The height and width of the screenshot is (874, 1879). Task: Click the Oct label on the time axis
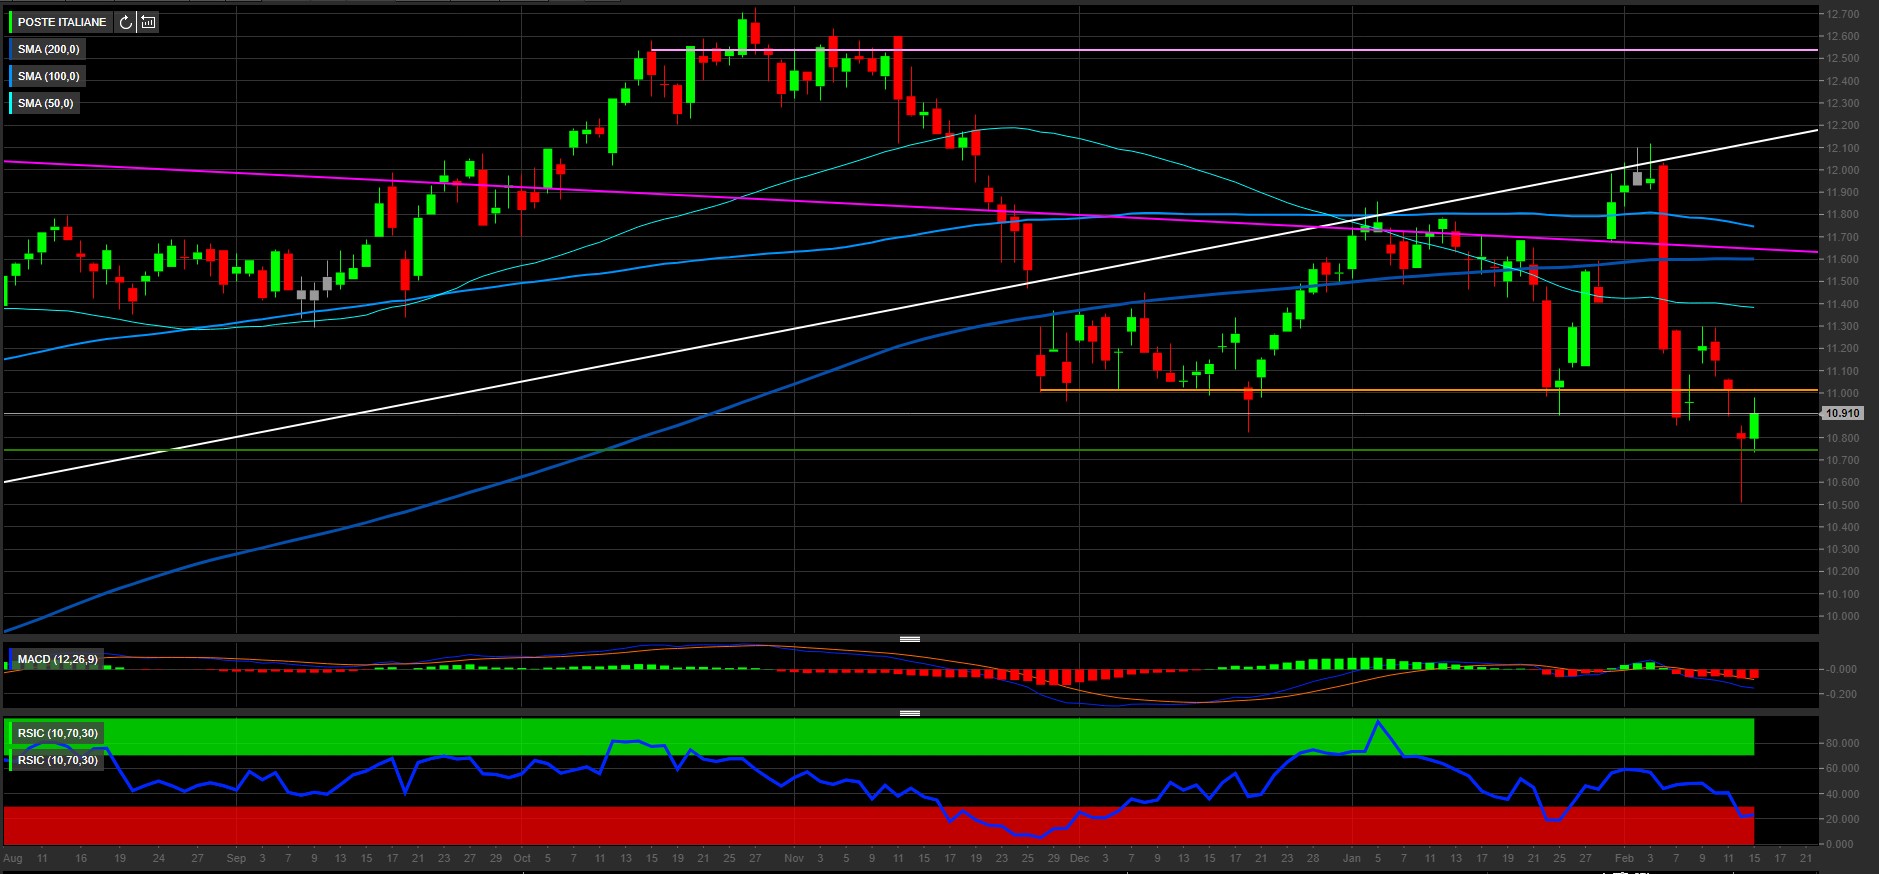click(x=522, y=858)
